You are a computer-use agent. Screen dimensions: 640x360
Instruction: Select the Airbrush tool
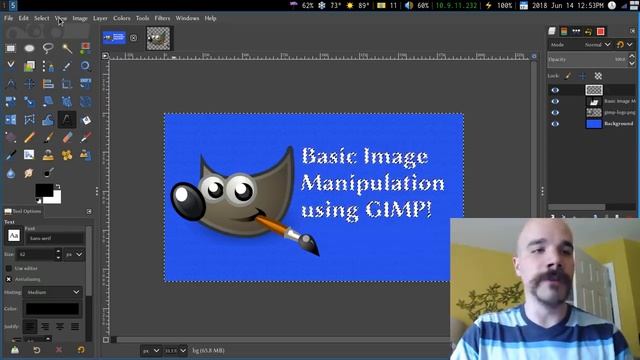(x=86, y=137)
